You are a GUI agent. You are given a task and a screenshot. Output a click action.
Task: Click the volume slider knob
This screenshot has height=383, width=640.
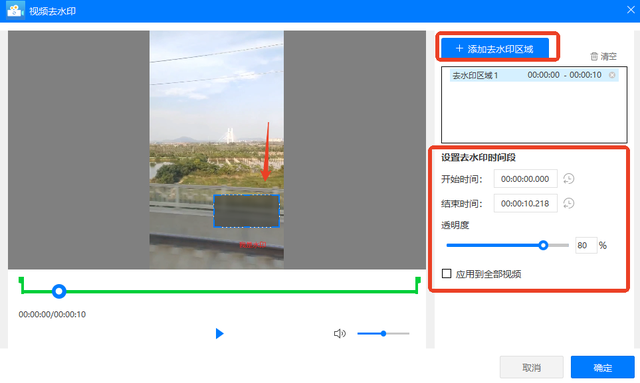(383, 334)
